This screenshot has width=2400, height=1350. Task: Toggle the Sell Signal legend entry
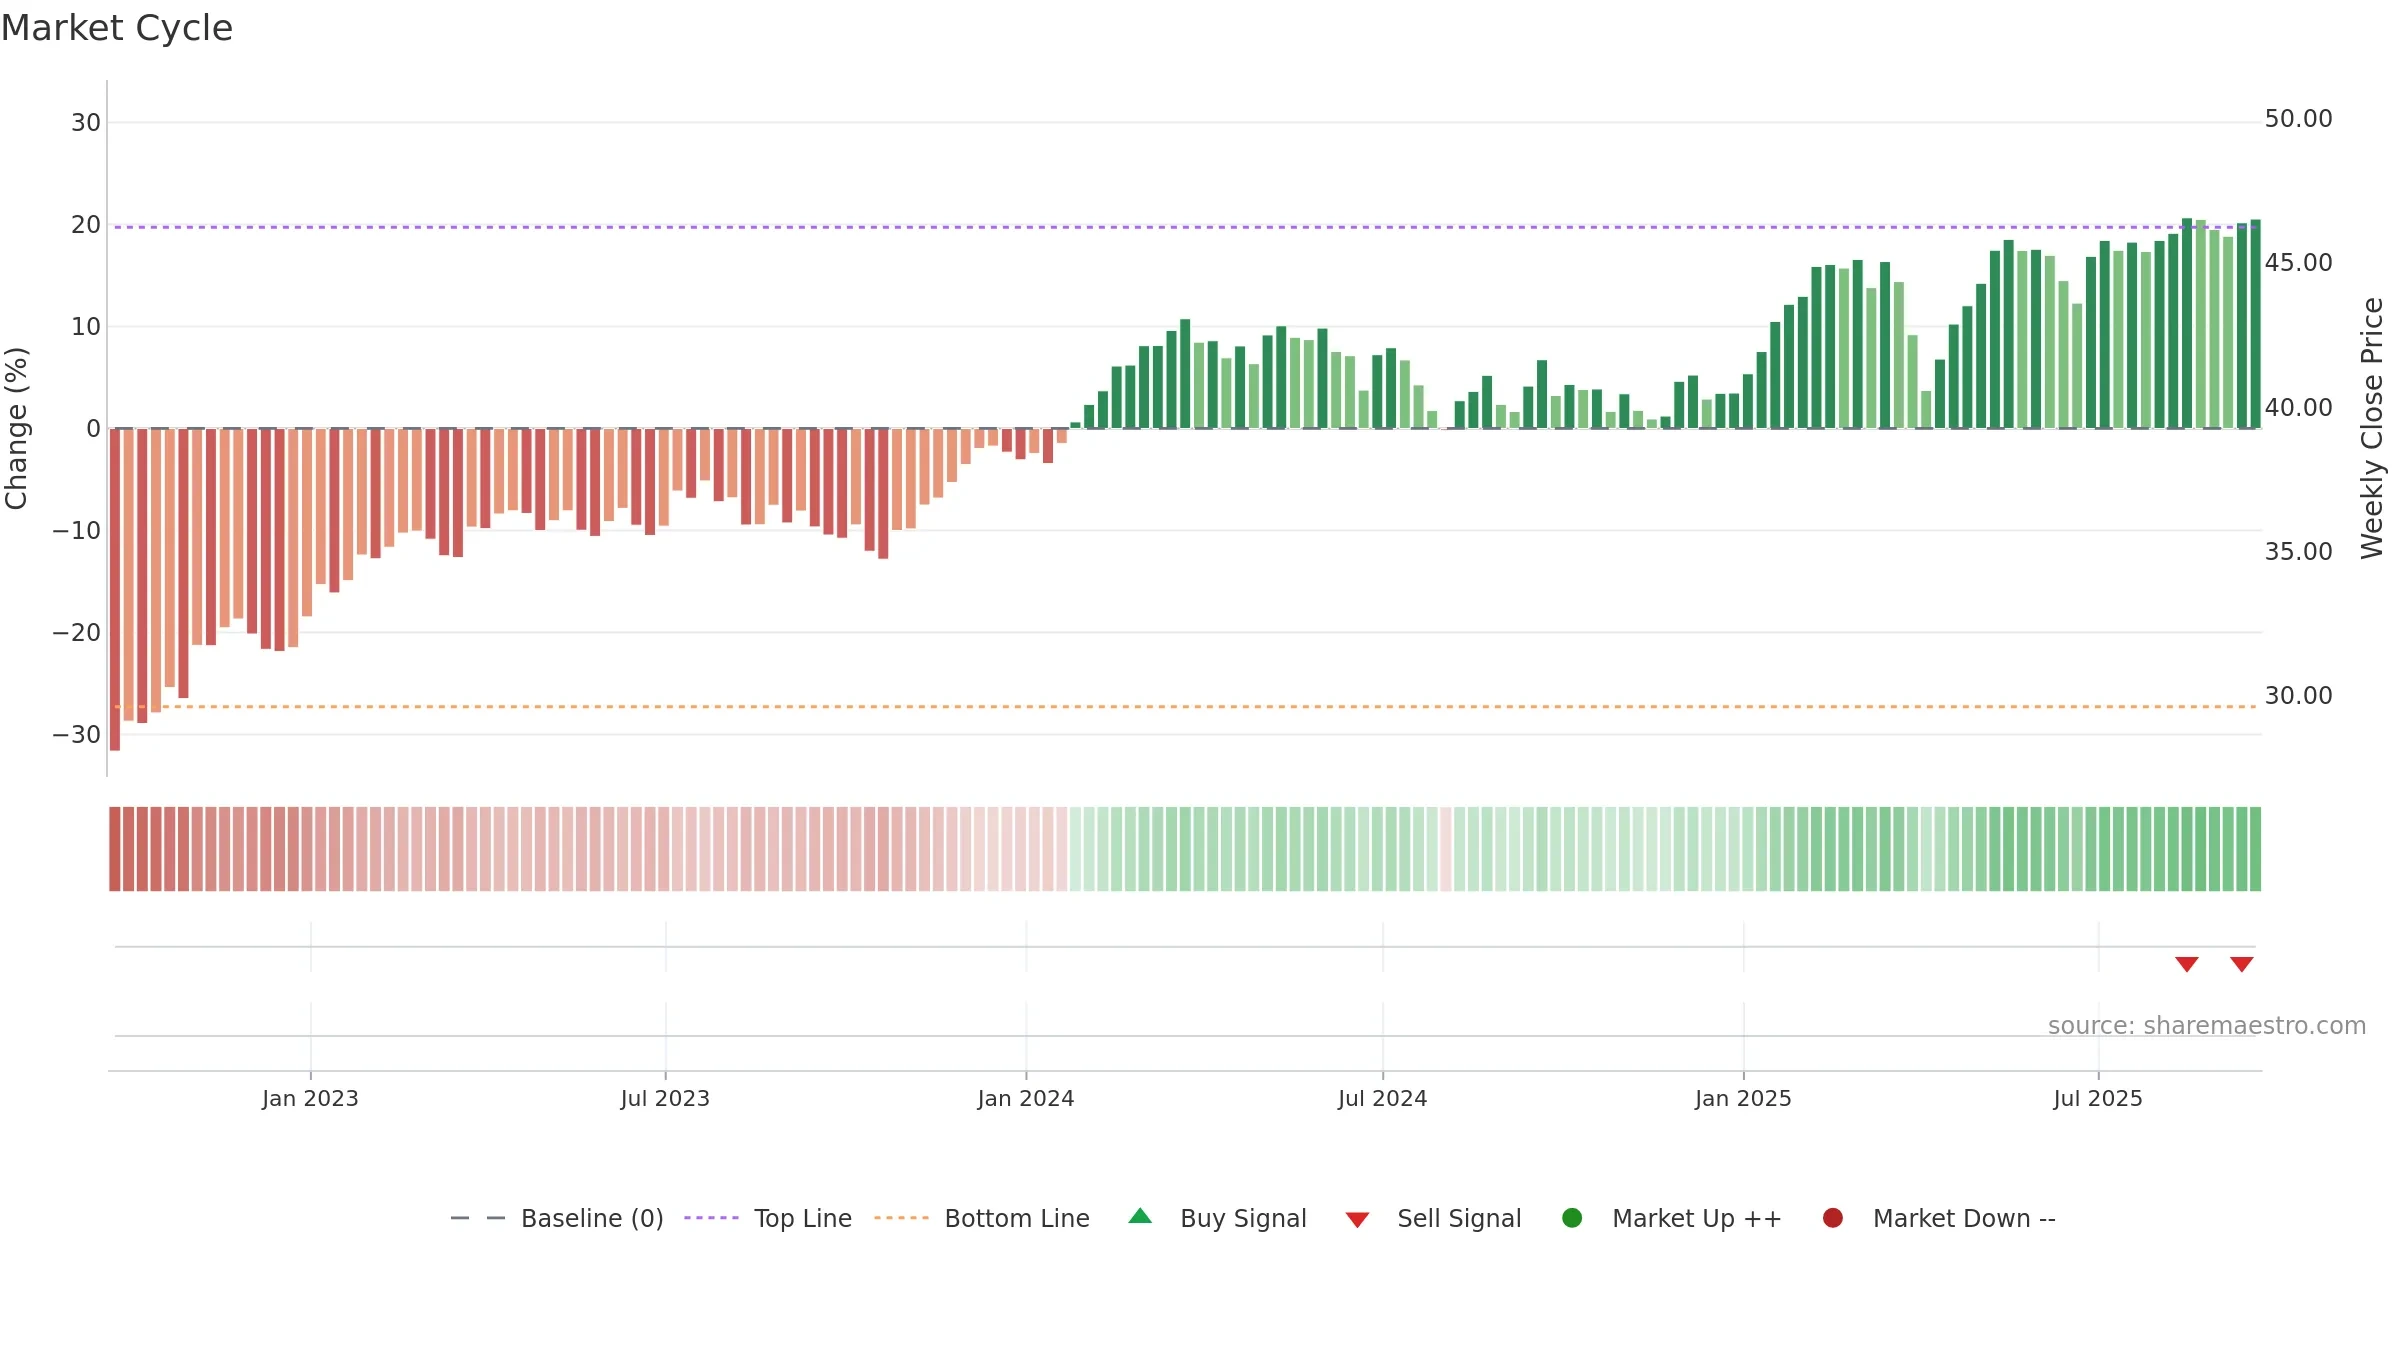1433,1218
